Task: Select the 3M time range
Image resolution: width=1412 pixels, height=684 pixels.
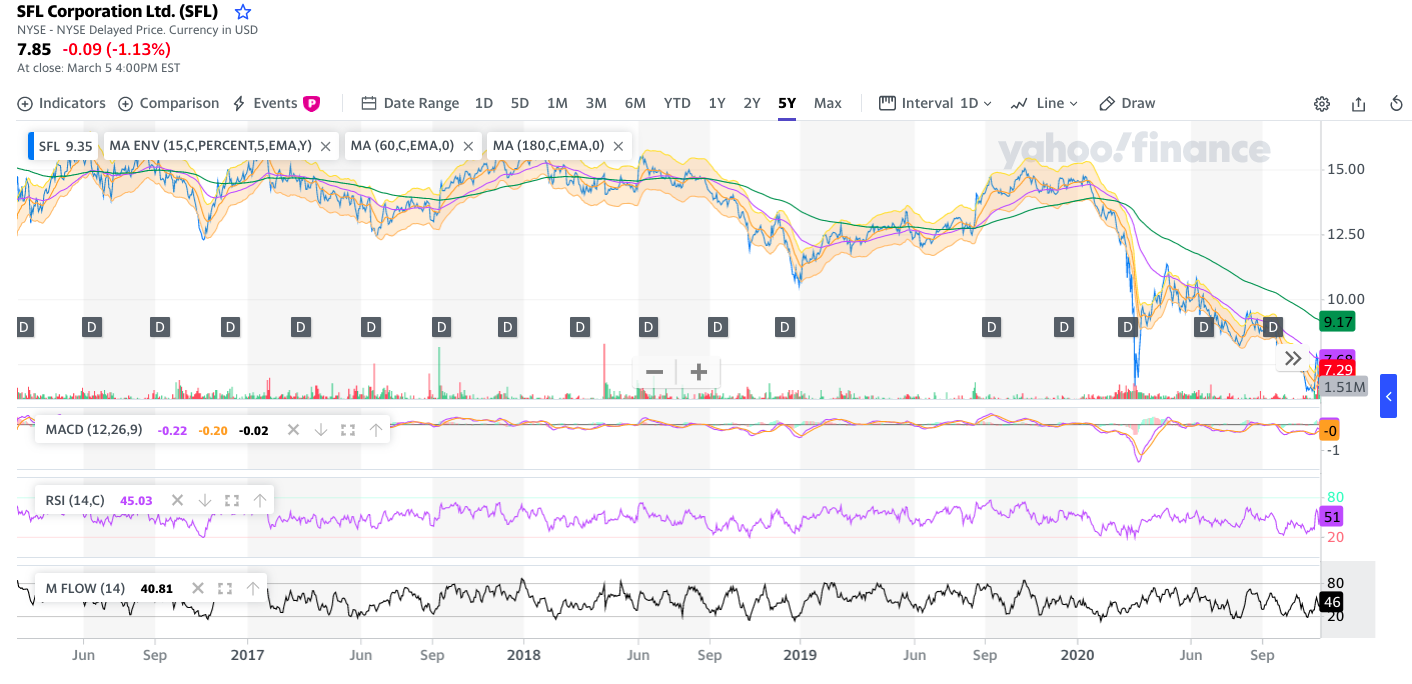Action: click(596, 103)
